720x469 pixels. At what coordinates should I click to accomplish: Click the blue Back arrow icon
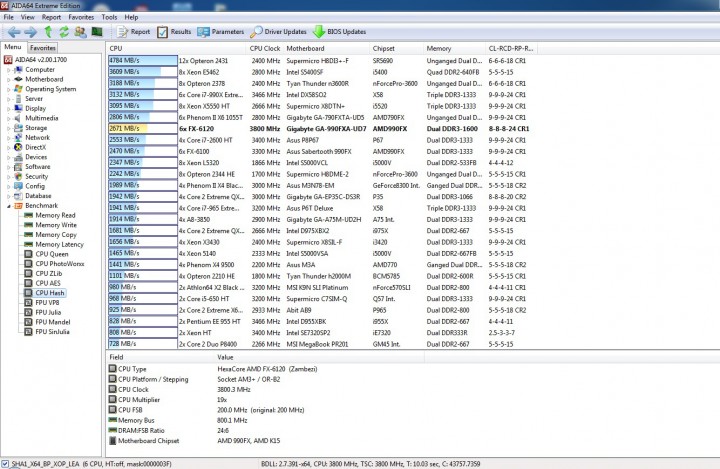point(14,32)
